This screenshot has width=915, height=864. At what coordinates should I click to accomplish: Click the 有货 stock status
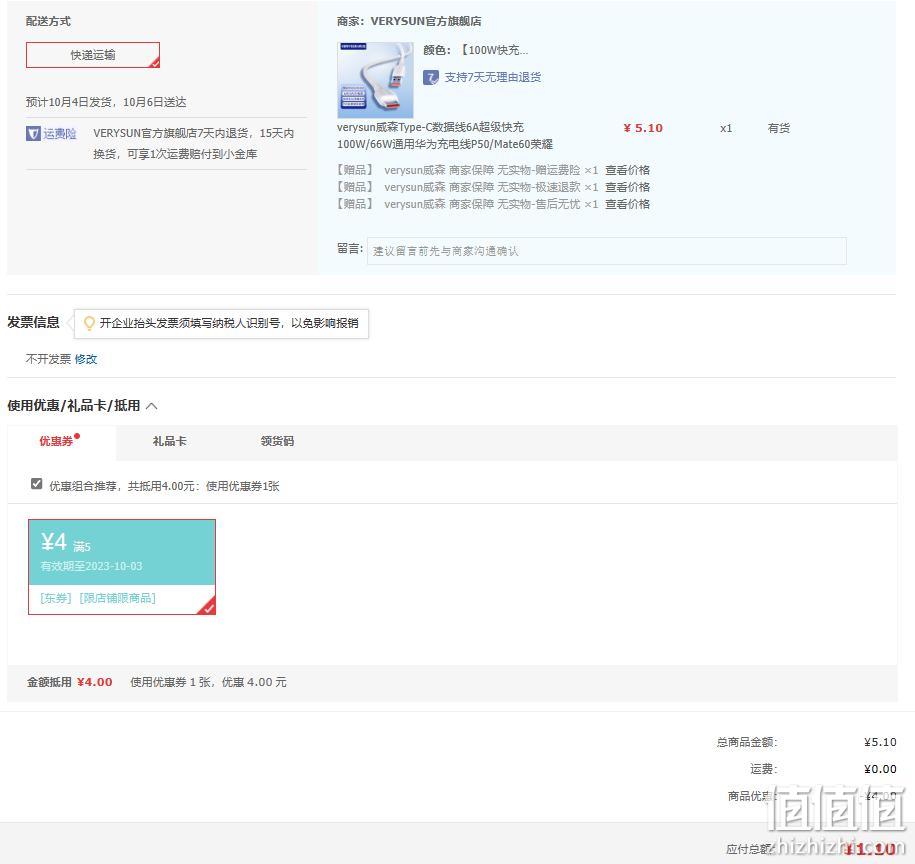tap(779, 128)
